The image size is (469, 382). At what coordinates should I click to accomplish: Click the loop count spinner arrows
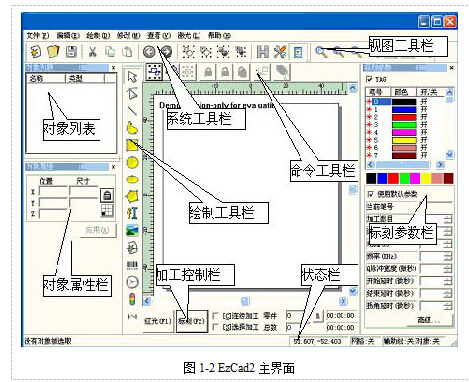click(x=448, y=219)
